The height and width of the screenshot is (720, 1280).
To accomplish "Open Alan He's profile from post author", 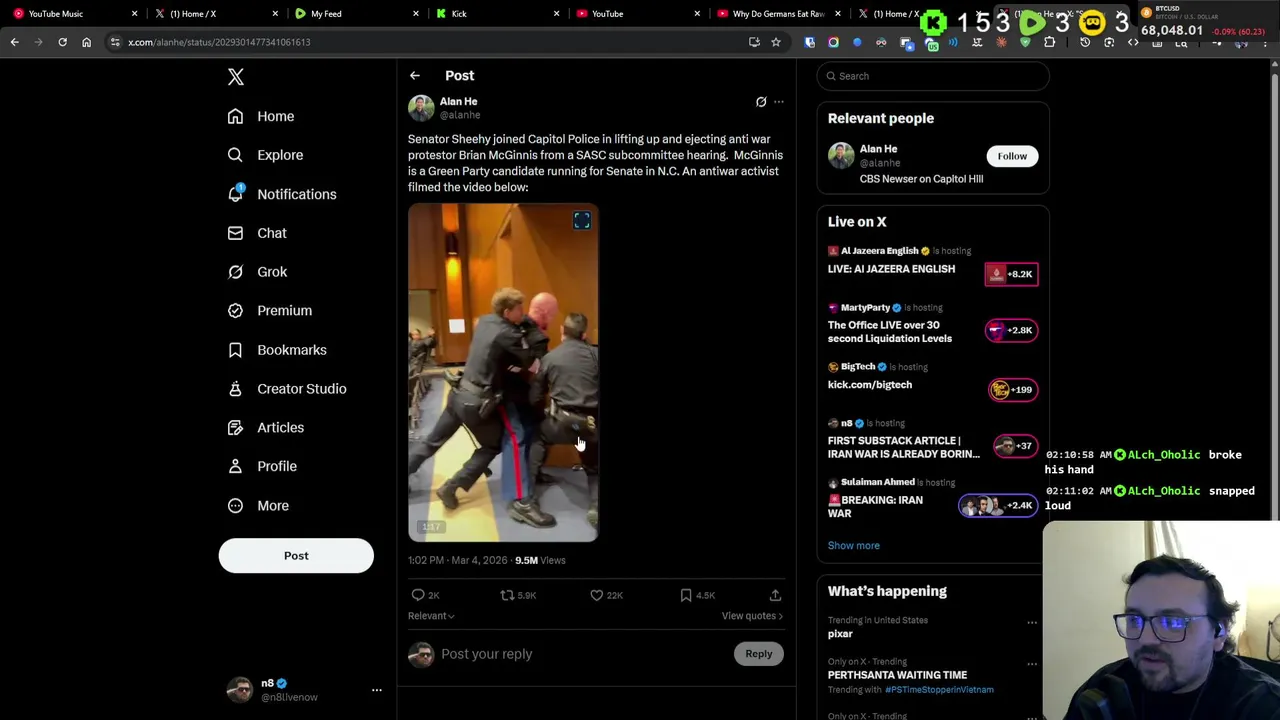I will coord(458,101).
